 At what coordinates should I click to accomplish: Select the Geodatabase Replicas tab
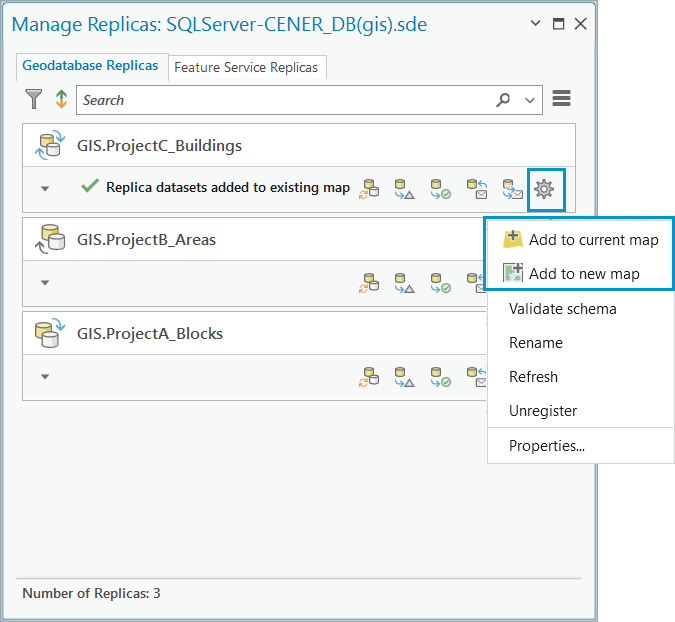coord(91,66)
